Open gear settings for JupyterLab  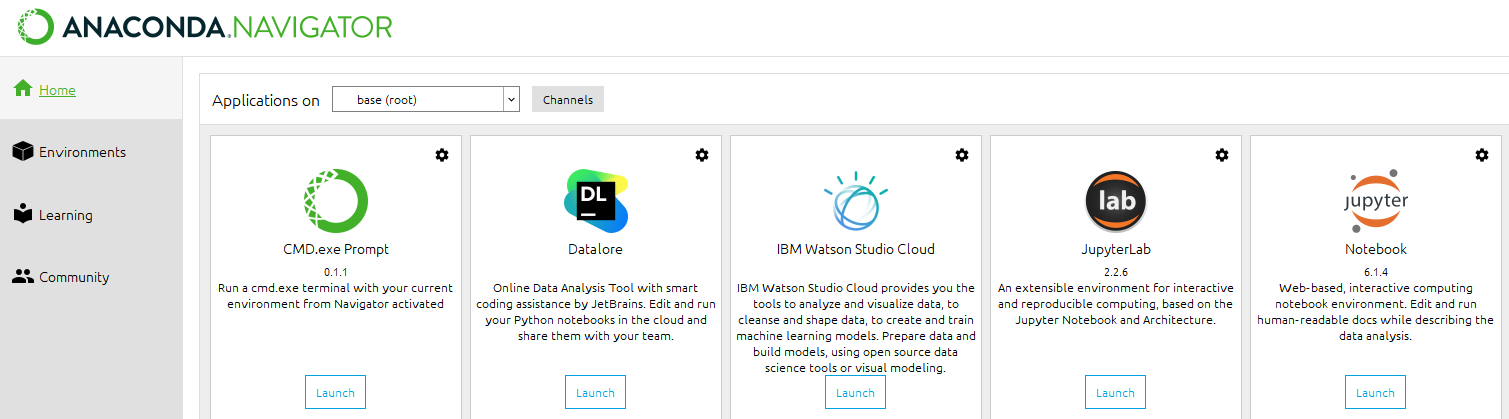1222,155
